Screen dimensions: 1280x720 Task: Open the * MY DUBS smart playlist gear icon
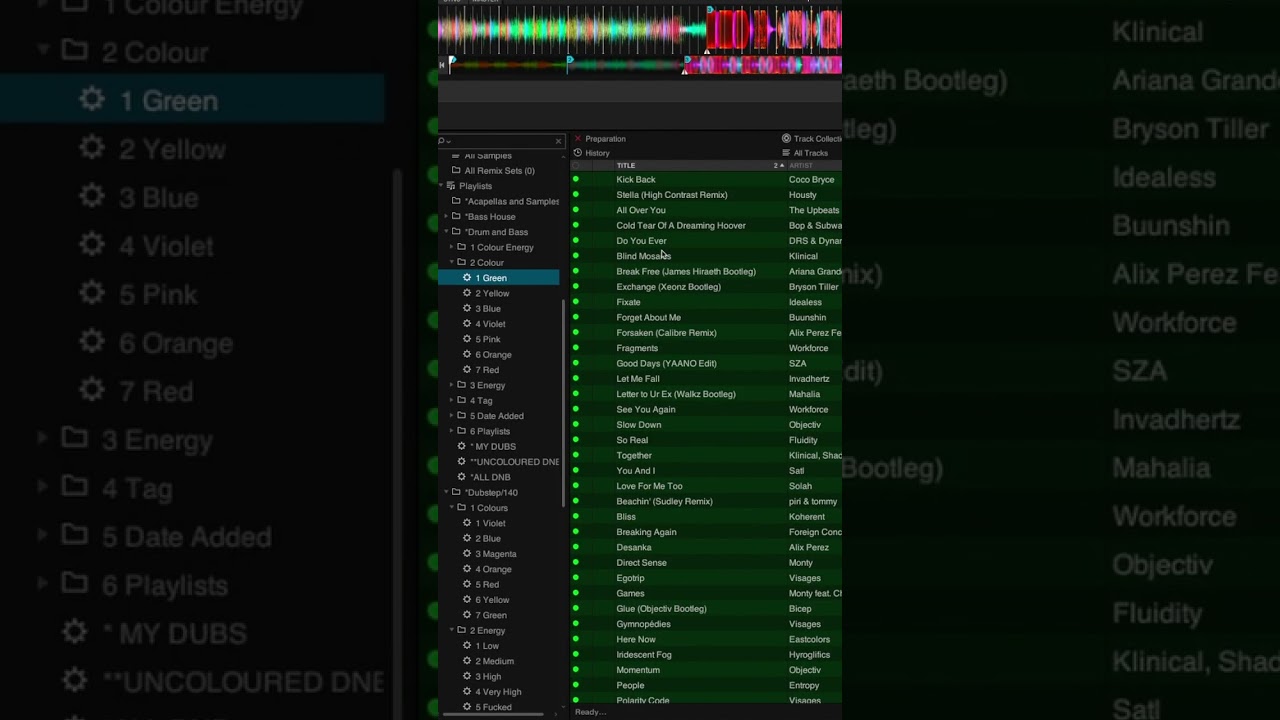pyautogui.click(x=461, y=446)
